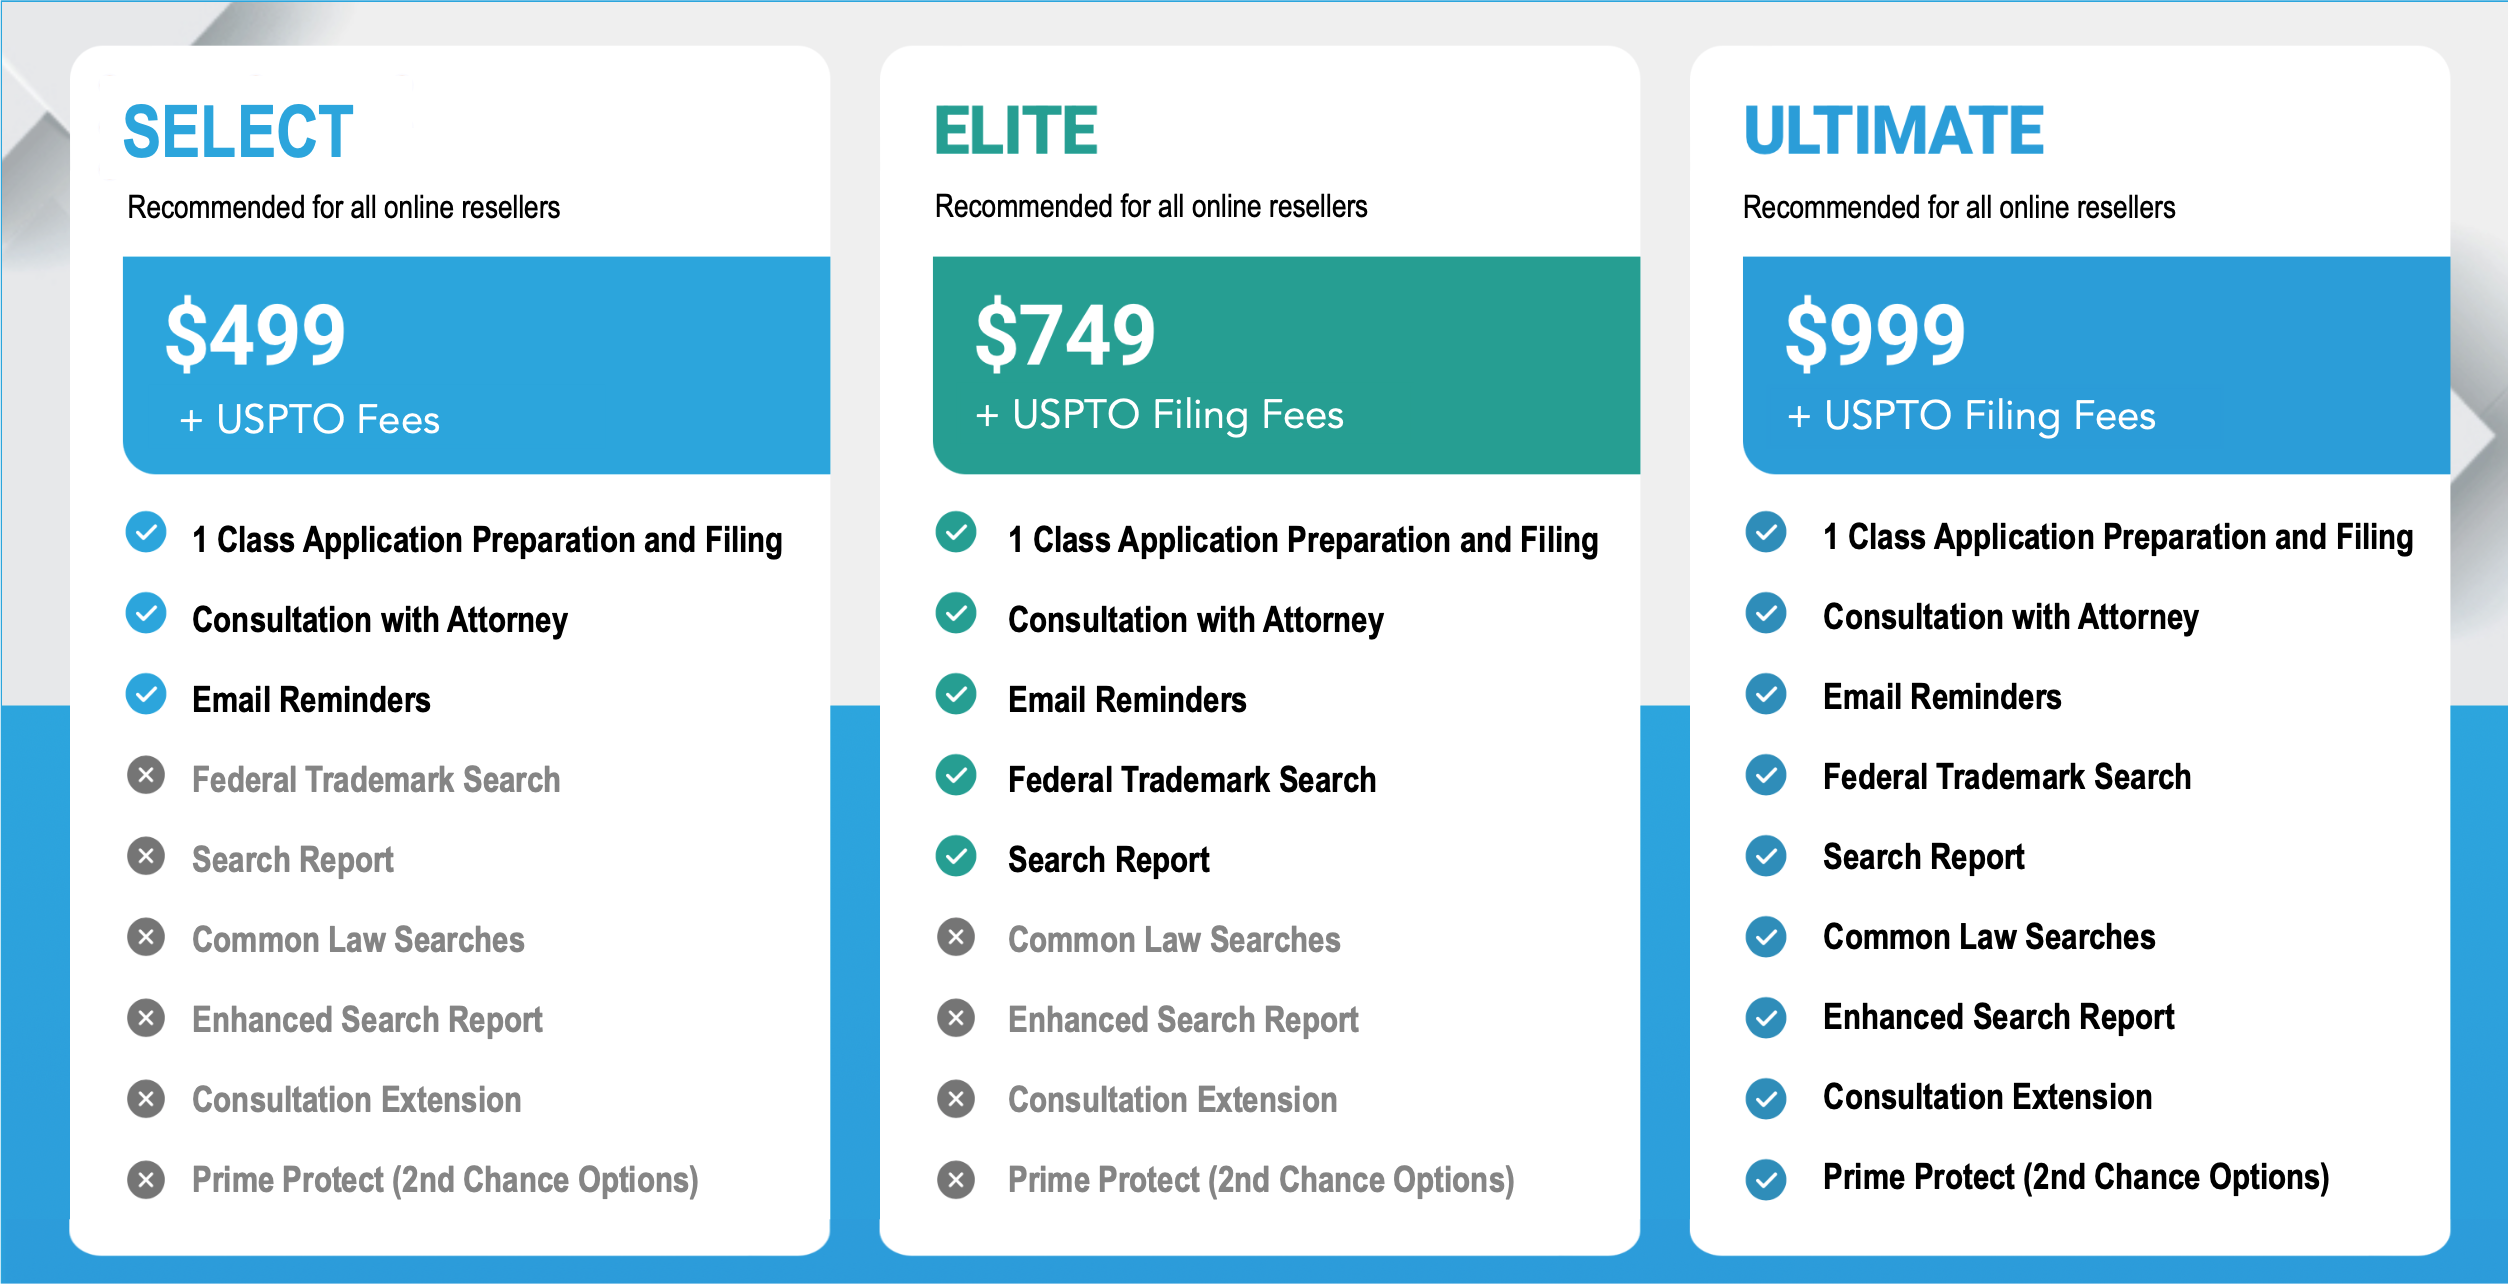Click the ULTIMATE plan heading
This screenshot has height=1284, width=2508.
click(1894, 132)
